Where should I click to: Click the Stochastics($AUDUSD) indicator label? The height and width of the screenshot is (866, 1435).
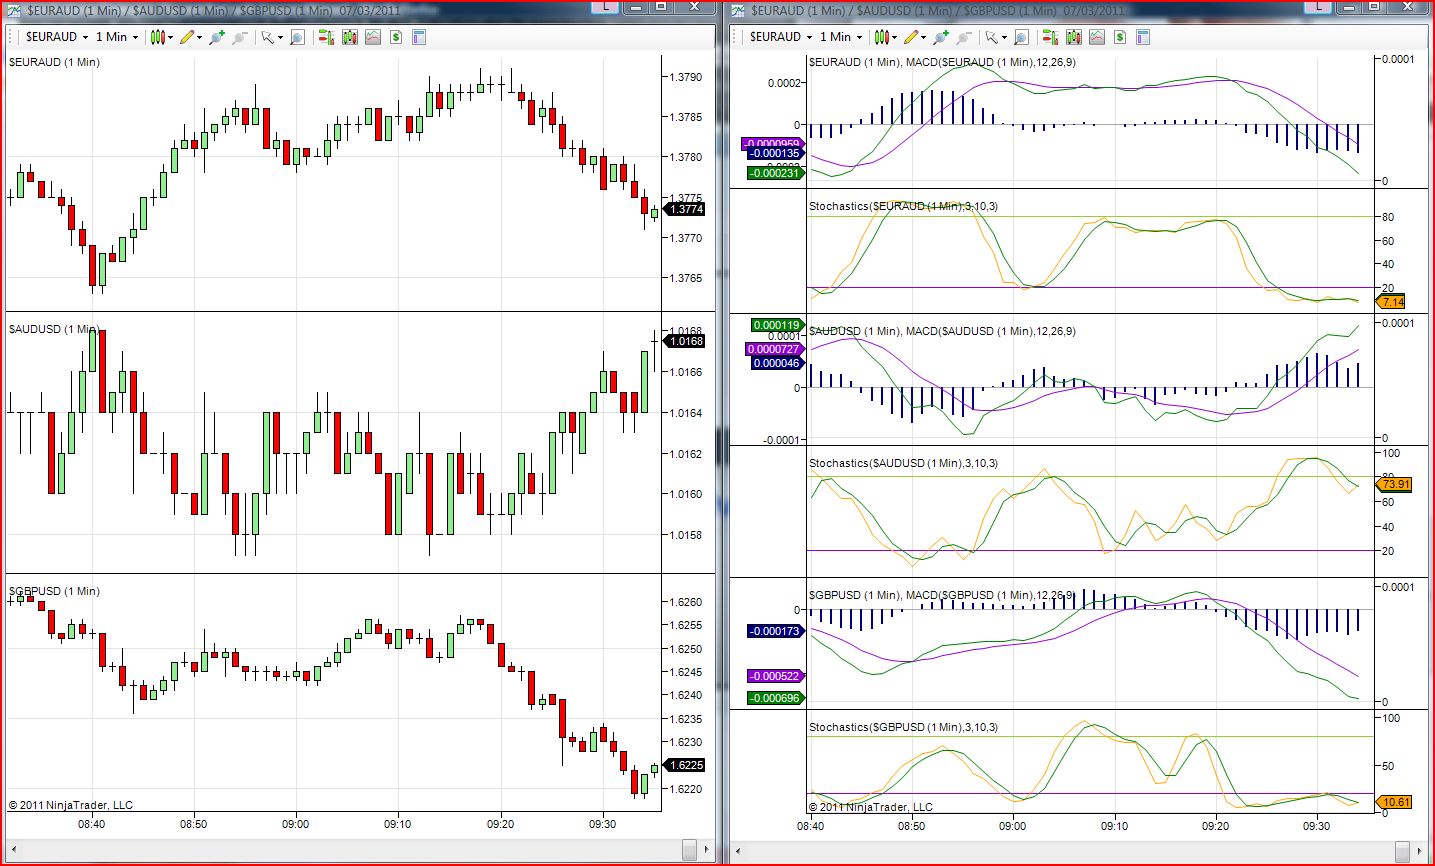tap(903, 463)
